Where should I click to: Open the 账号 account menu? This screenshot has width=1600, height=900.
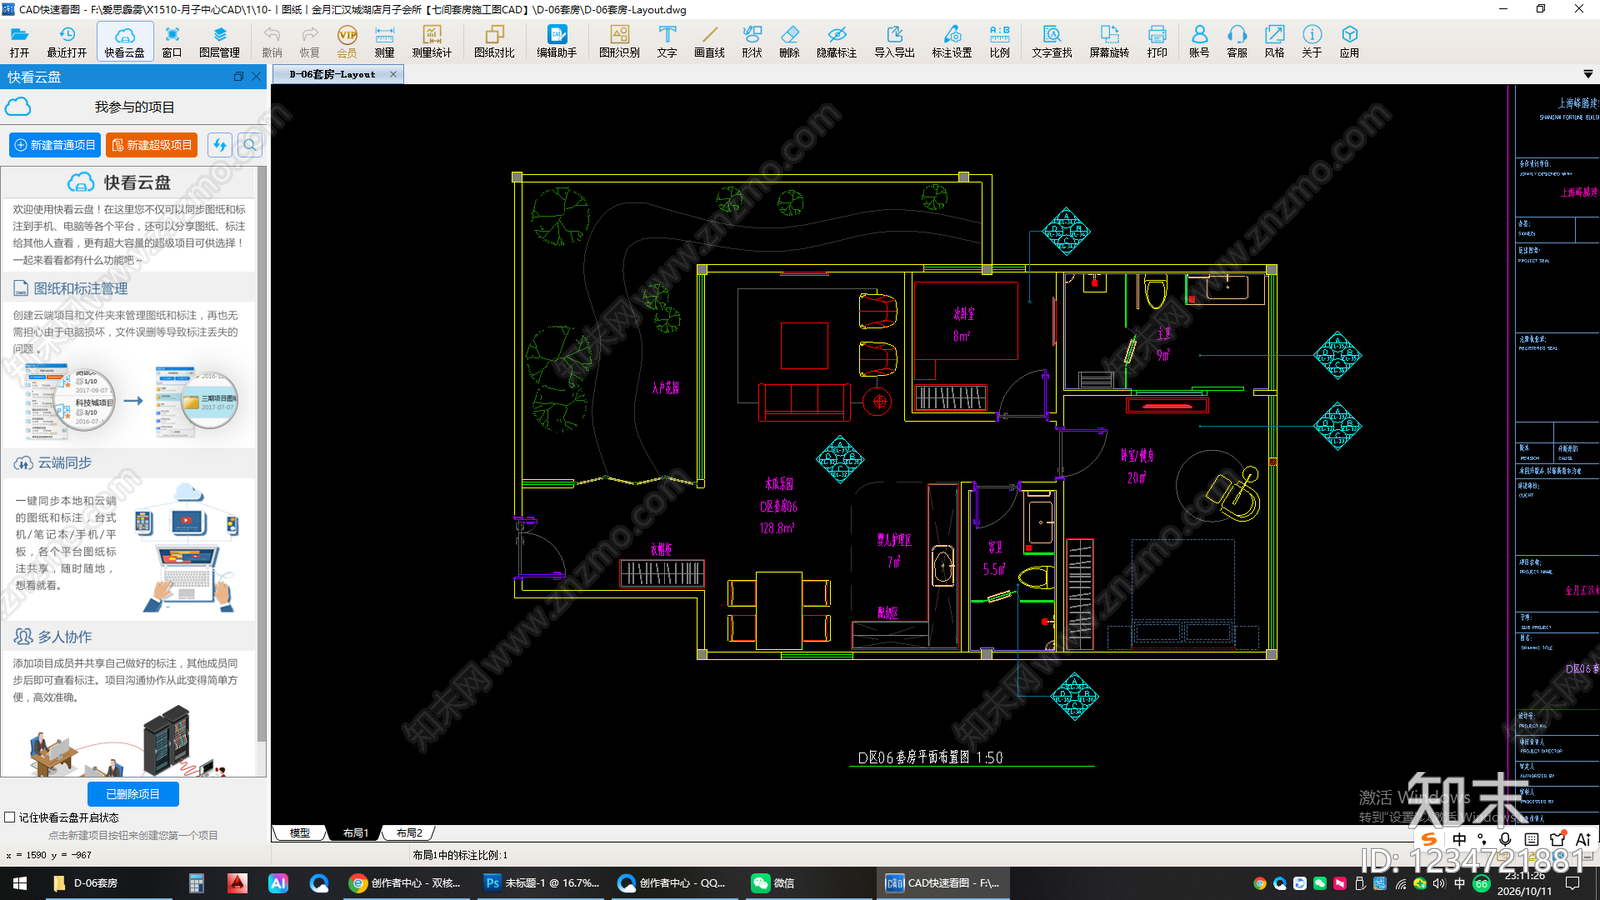(x=1199, y=42)
